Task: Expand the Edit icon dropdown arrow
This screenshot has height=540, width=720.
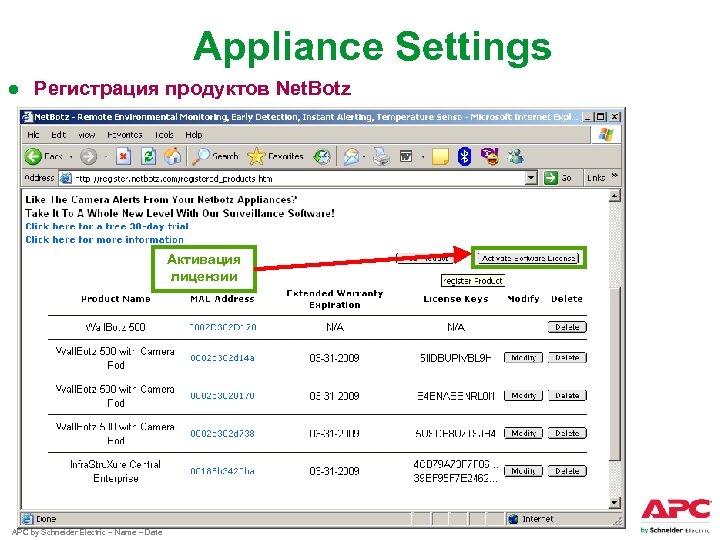Action: [422, 157]
